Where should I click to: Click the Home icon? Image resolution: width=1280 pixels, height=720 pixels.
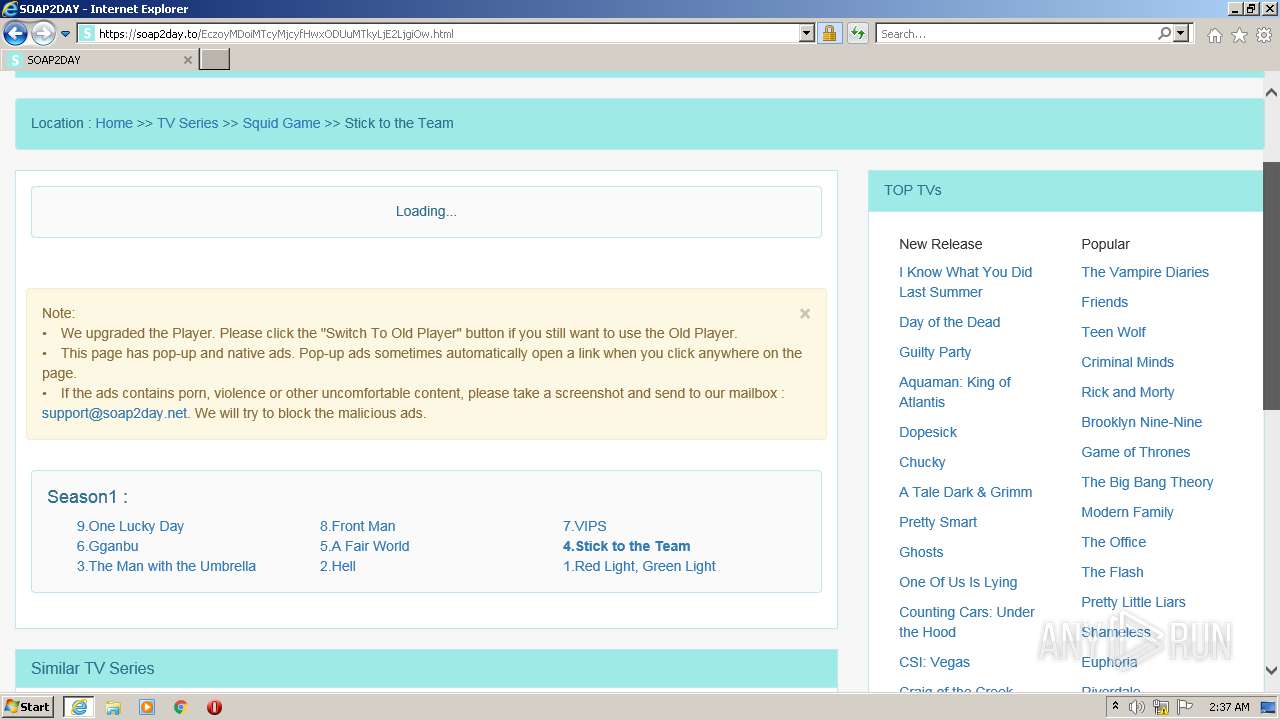pyautogui.click(x=1214, y=35)
